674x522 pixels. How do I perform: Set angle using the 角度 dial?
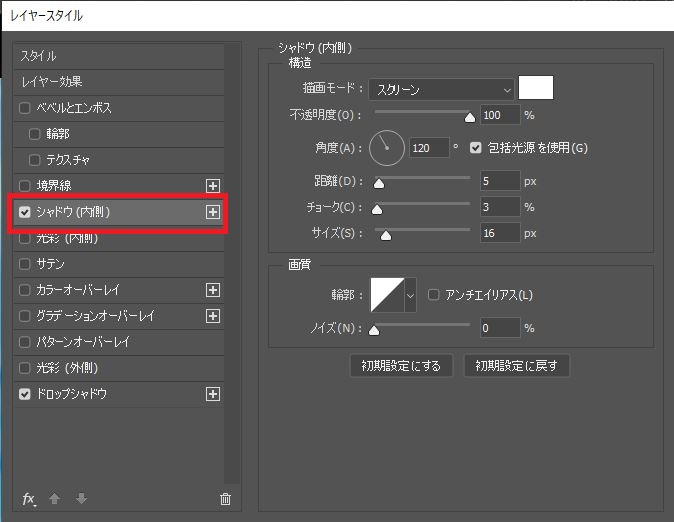tap(387, 148)
